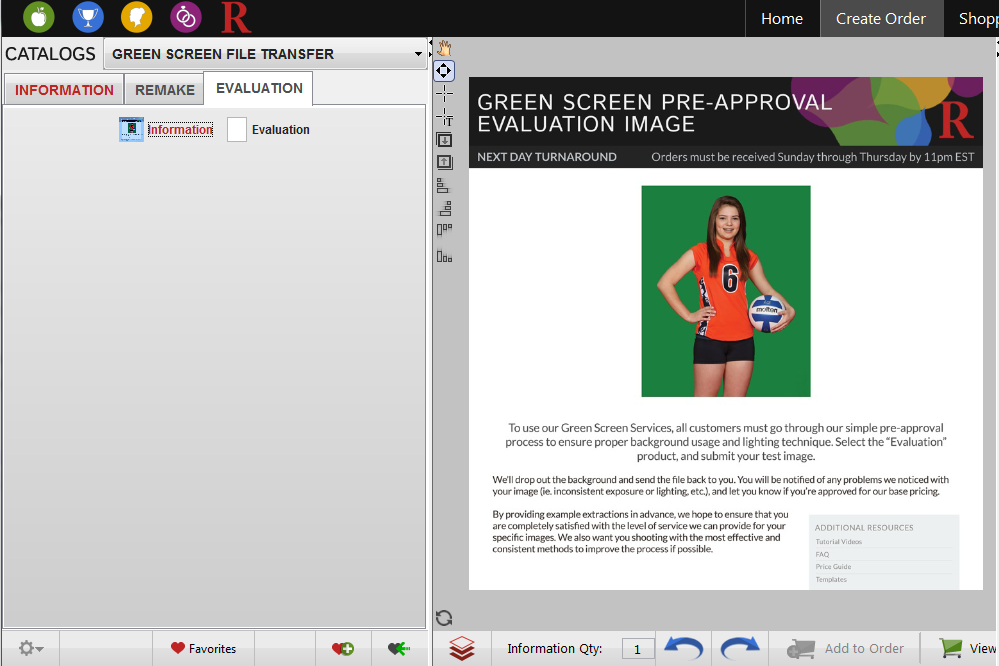Align objects to the right edge
The width and height of the screenshot is (999, 666).
pyautogui.click(x=445, y=208)
